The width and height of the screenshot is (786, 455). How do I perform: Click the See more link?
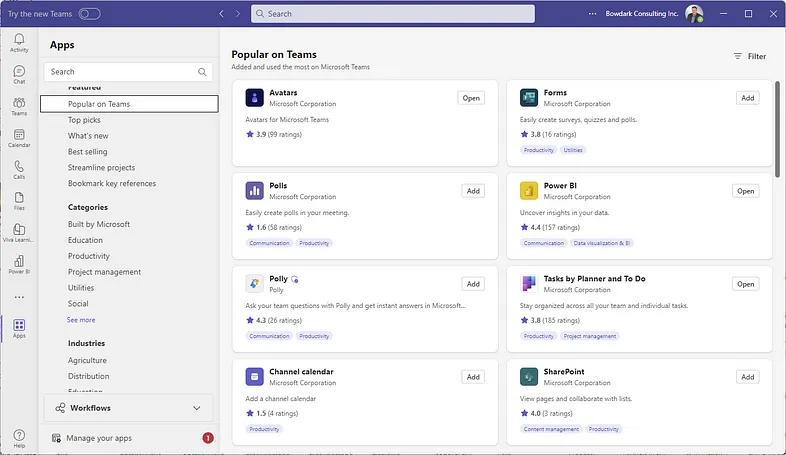(81, 320)
